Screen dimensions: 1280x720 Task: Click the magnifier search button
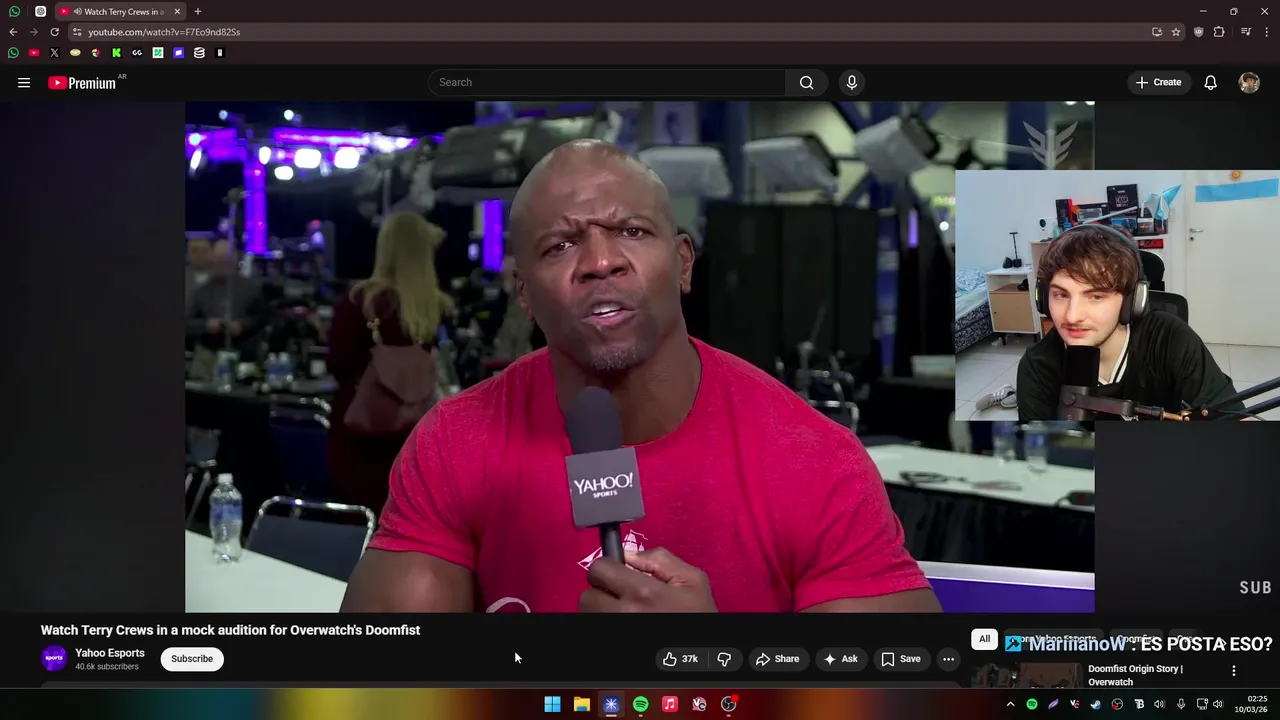tap(806, 83)
